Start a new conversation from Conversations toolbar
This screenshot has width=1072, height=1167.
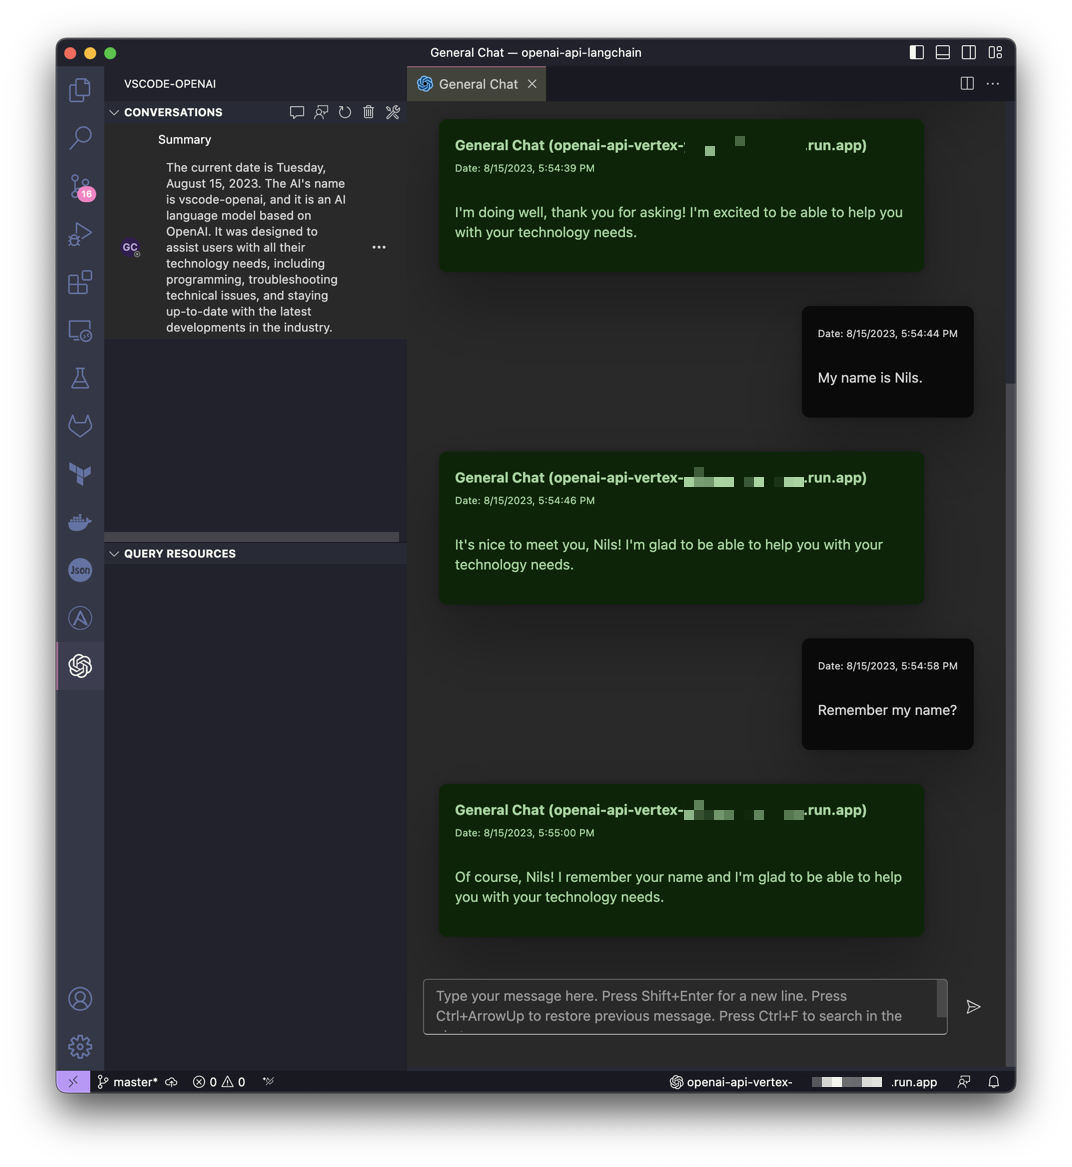(x=296, y=112)
